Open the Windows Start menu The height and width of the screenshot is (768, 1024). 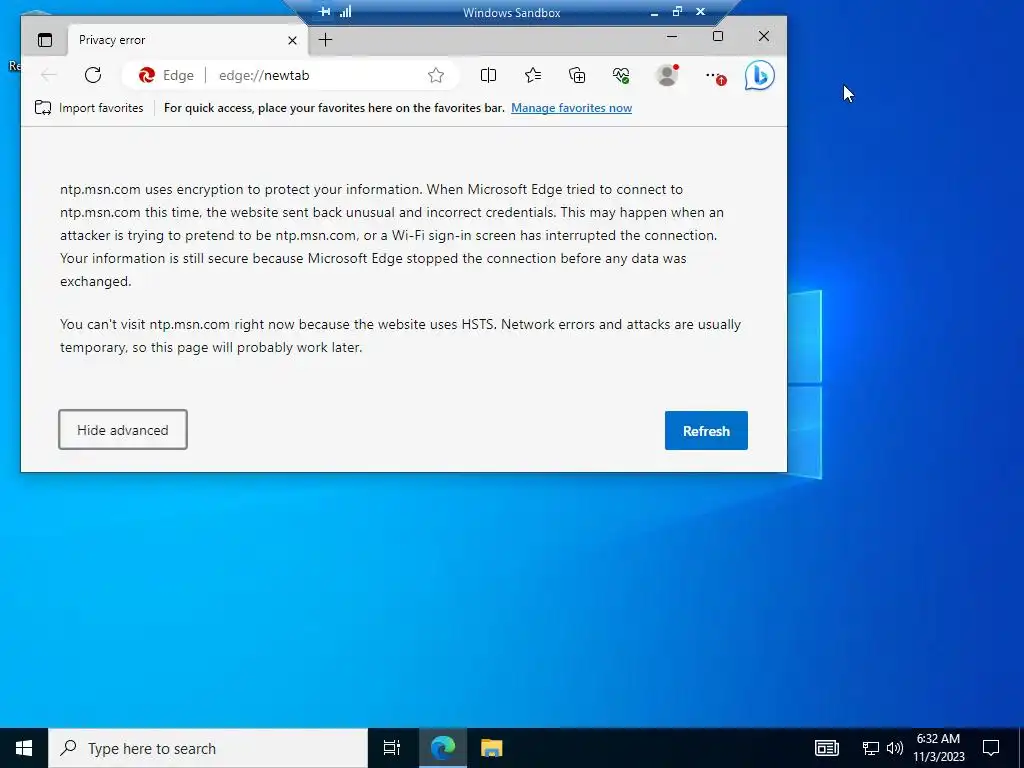point(24,748)
